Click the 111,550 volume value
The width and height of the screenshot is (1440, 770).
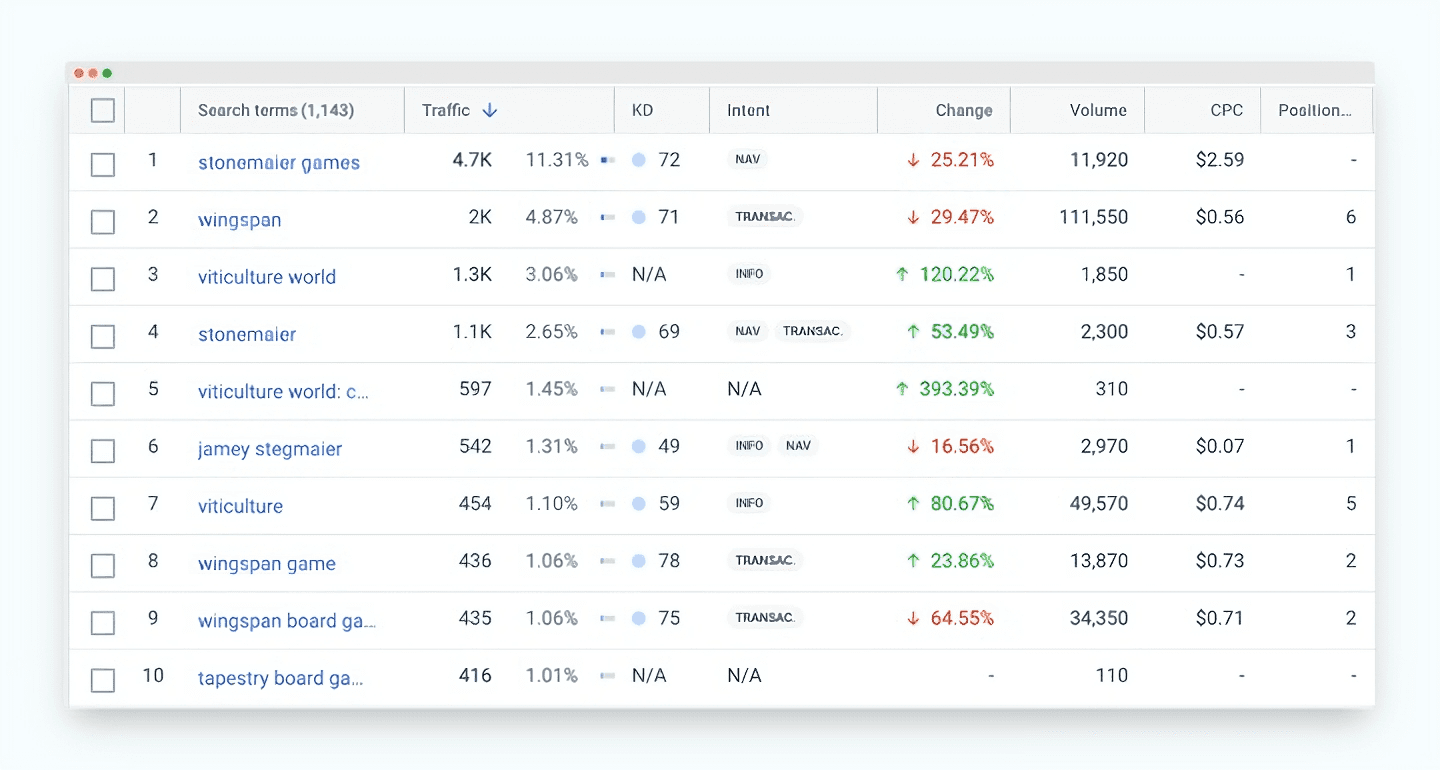coord(1093,217)
